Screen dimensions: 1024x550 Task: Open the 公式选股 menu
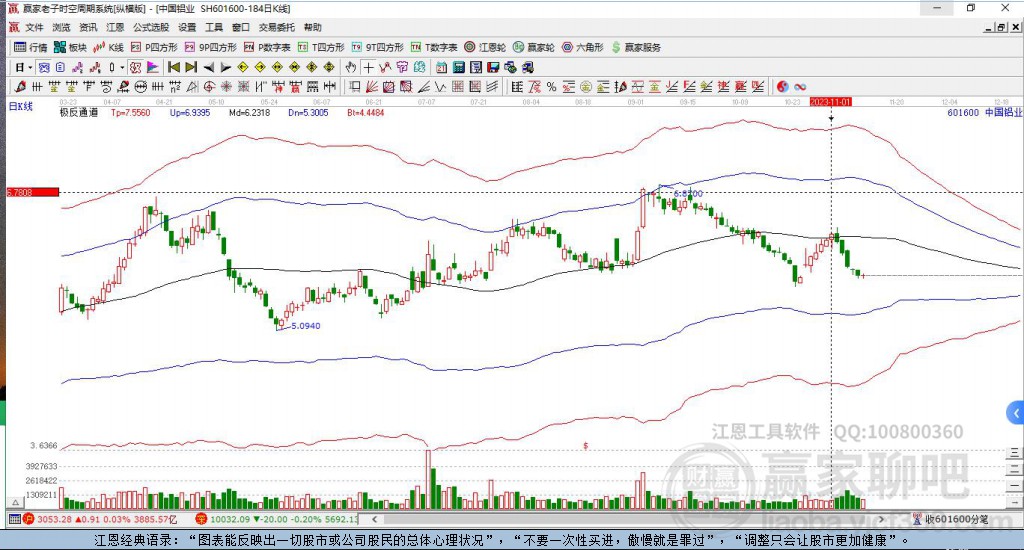(x=151, y=27)
